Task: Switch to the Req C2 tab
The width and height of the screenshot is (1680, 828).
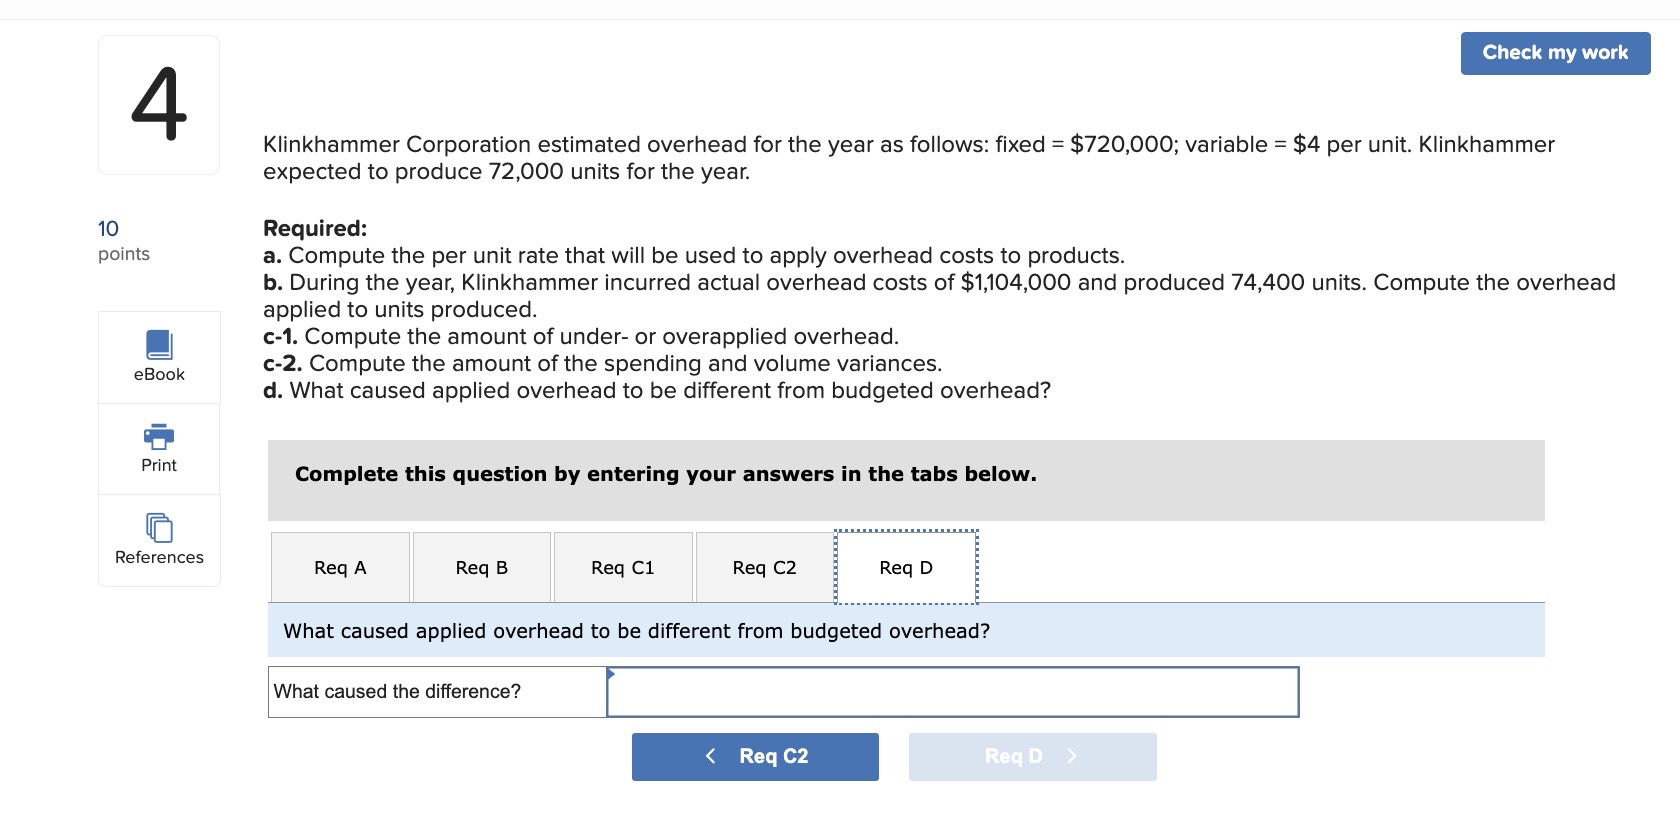Action: tap(763, 567)
